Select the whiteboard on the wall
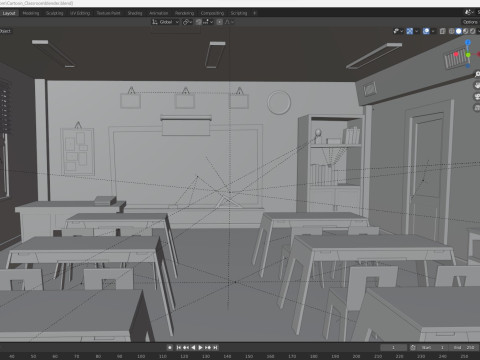 pyautogui.click(x=185, y=167)
